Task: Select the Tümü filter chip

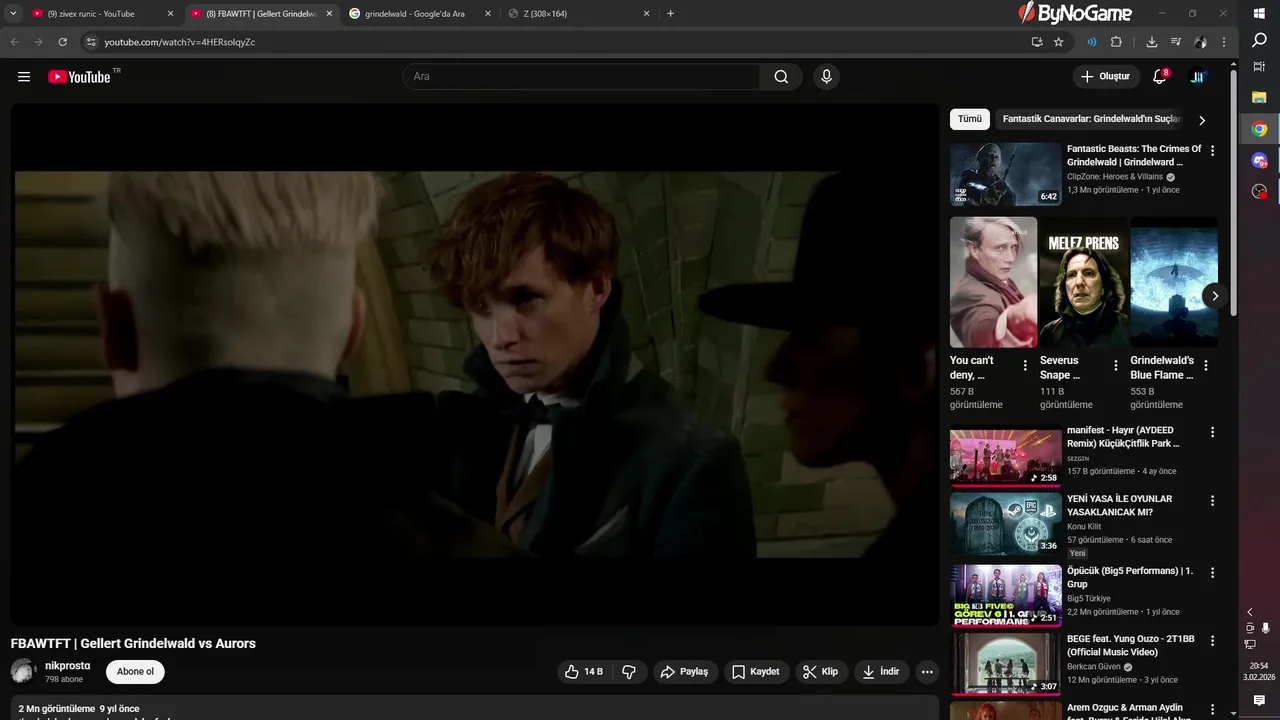Action: coord(970,119)
